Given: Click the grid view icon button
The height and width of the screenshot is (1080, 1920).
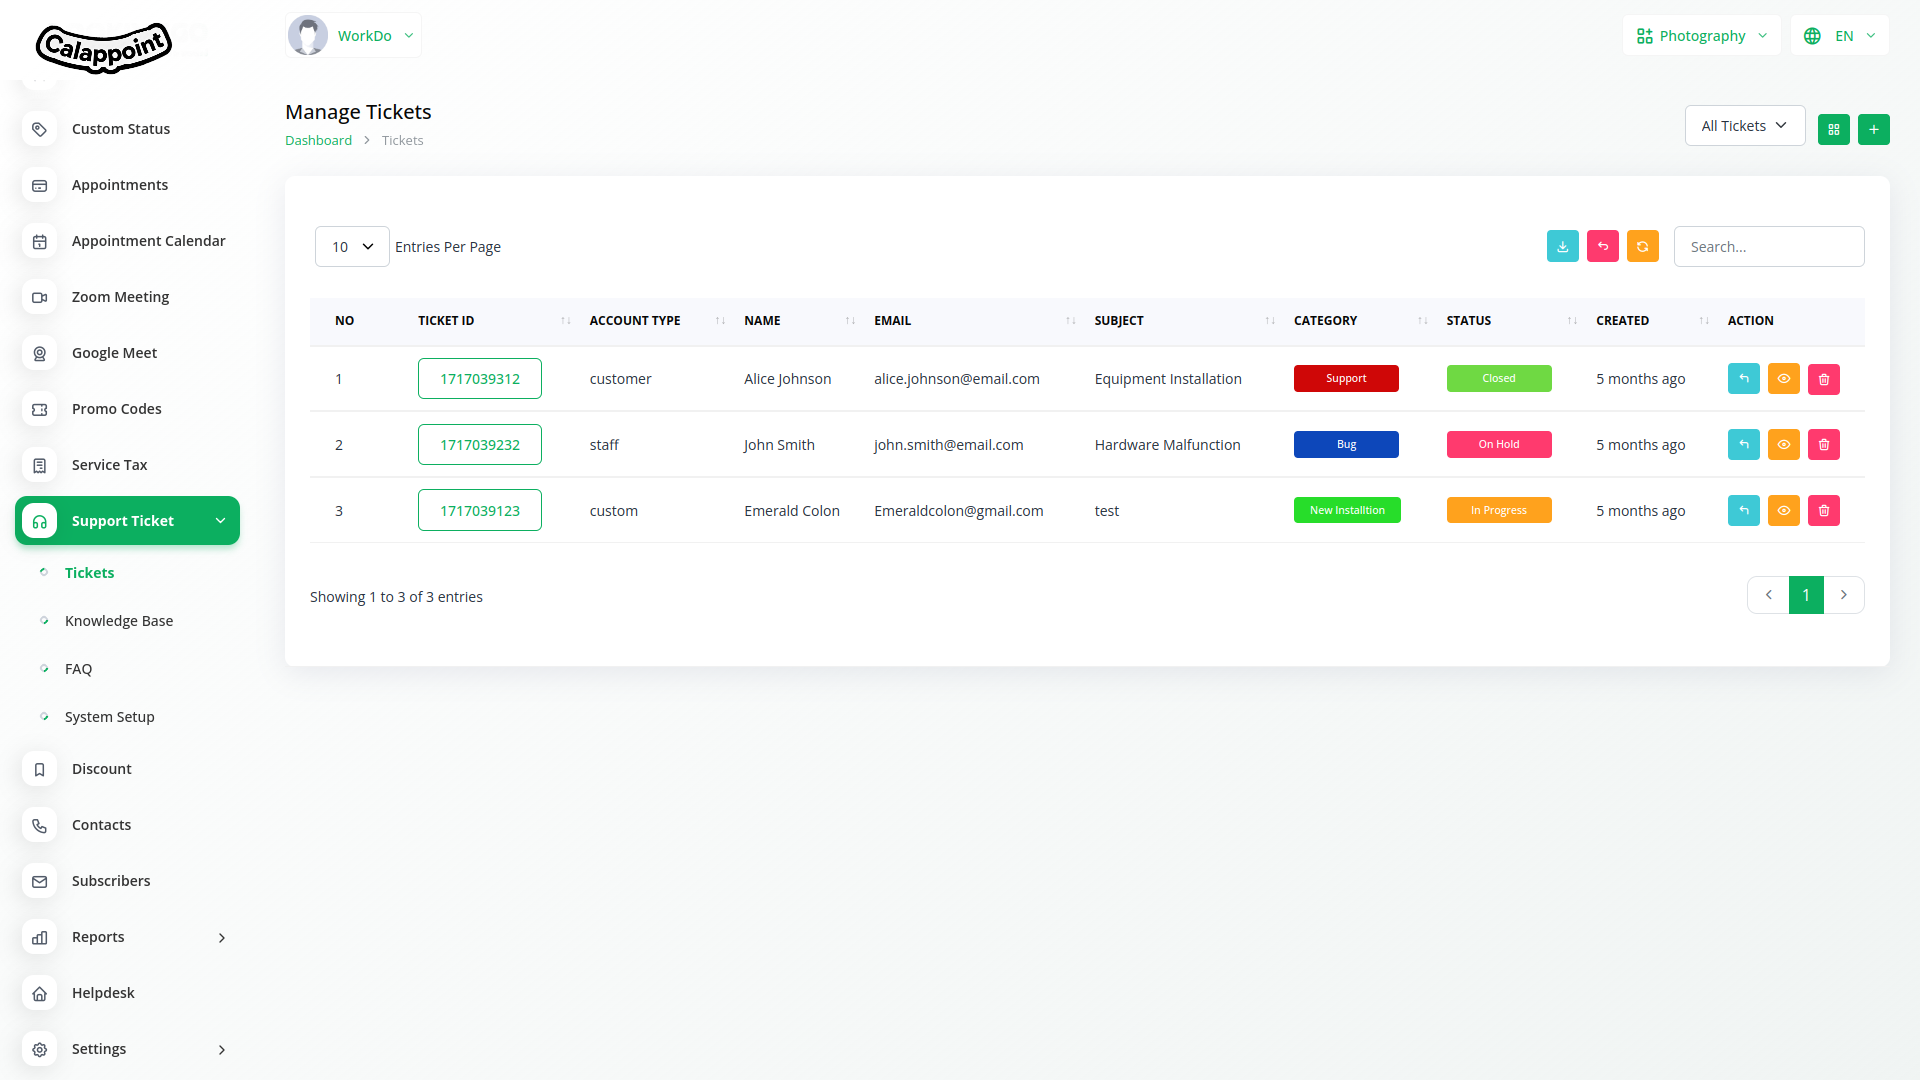Looking at the screenshot, I should (1833, 129).
